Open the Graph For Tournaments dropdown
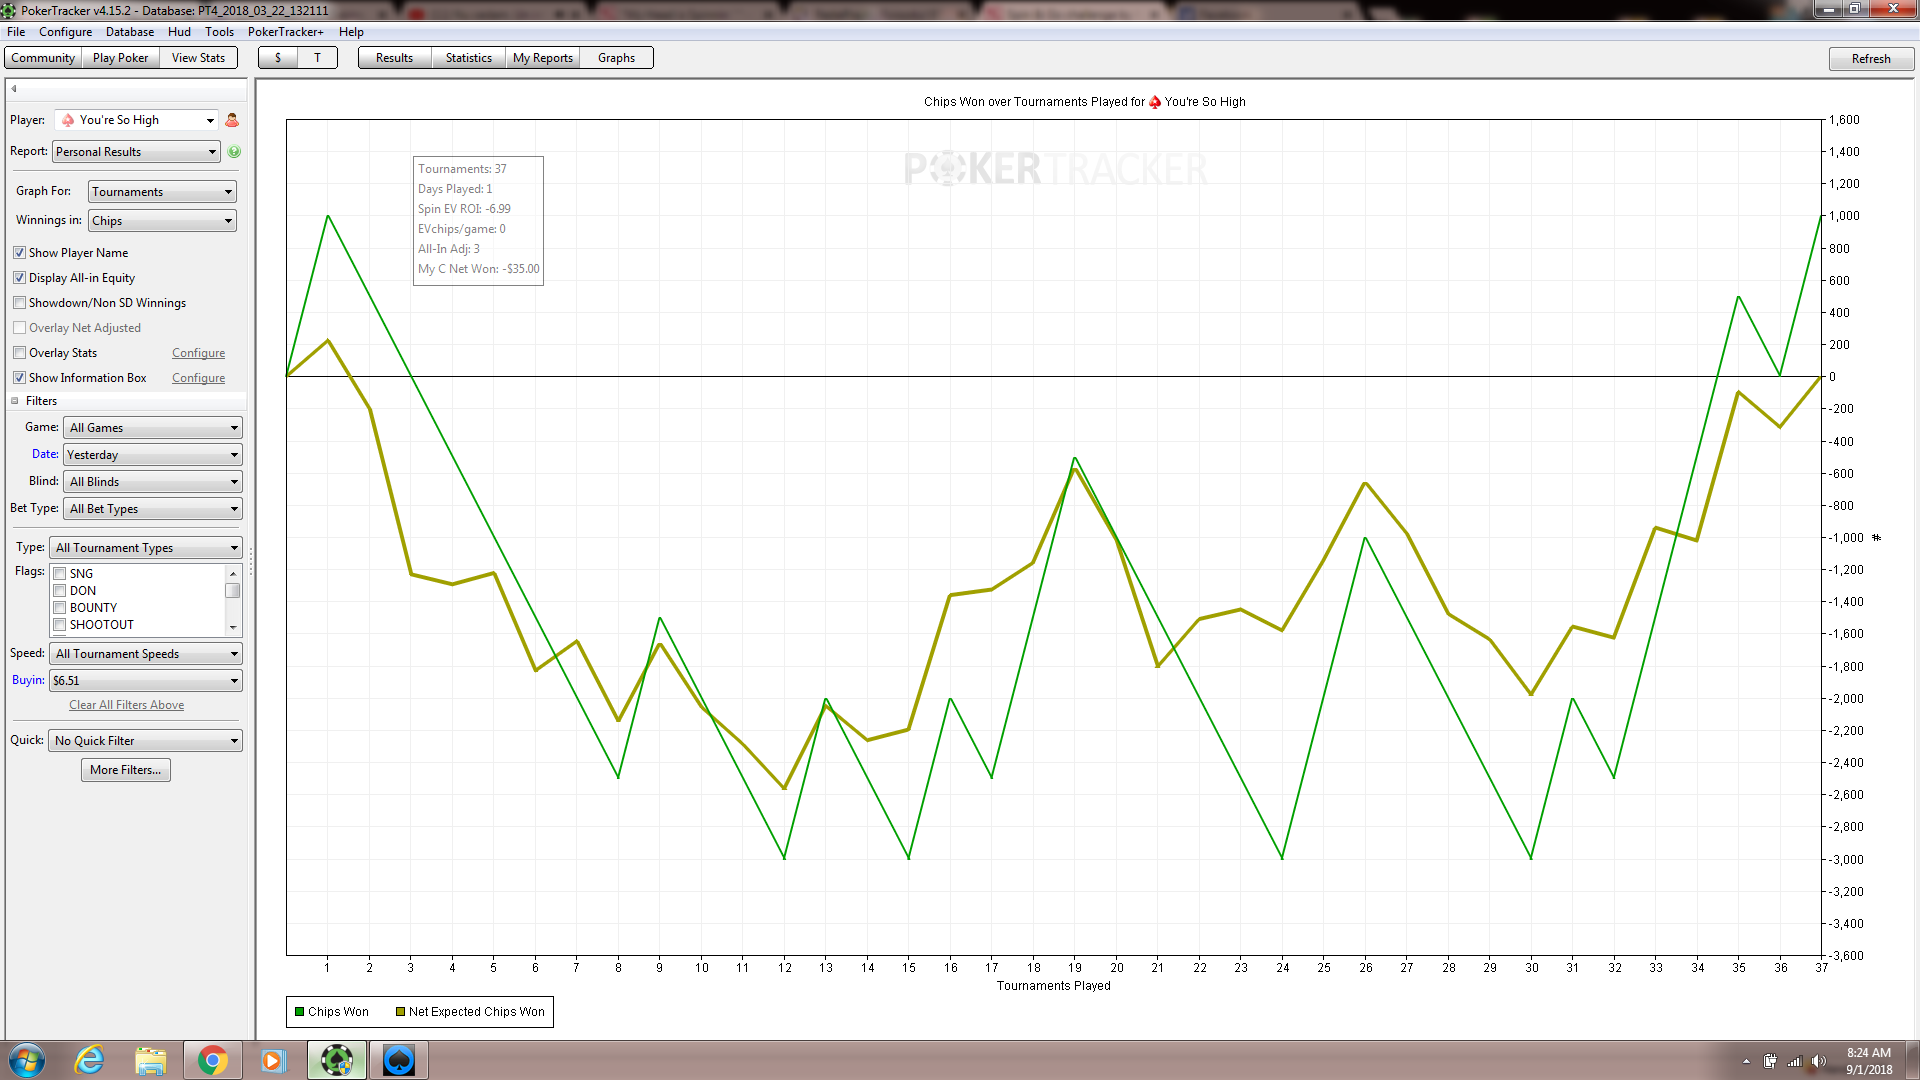Image resolution: width=1920 pixels, height=1080 pixels. point(162,192)
